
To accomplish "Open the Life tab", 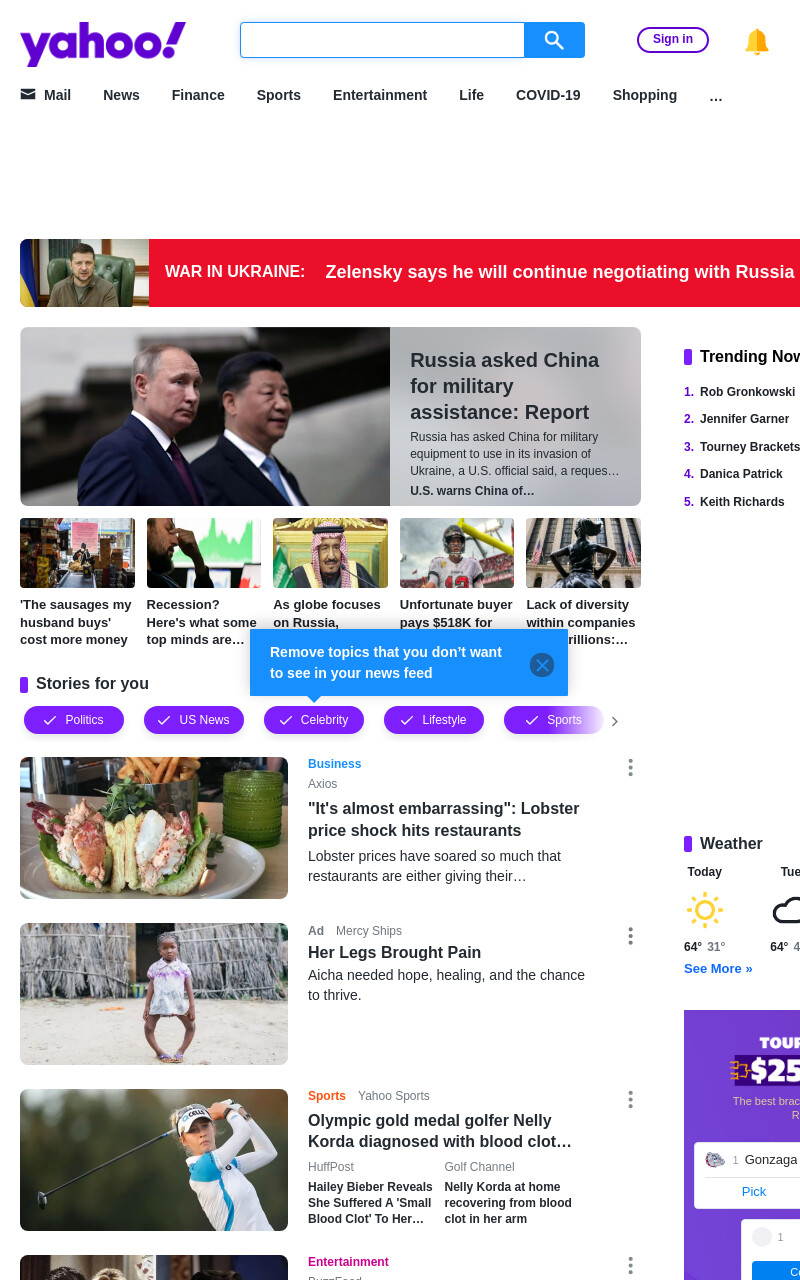I will point(471,95).
